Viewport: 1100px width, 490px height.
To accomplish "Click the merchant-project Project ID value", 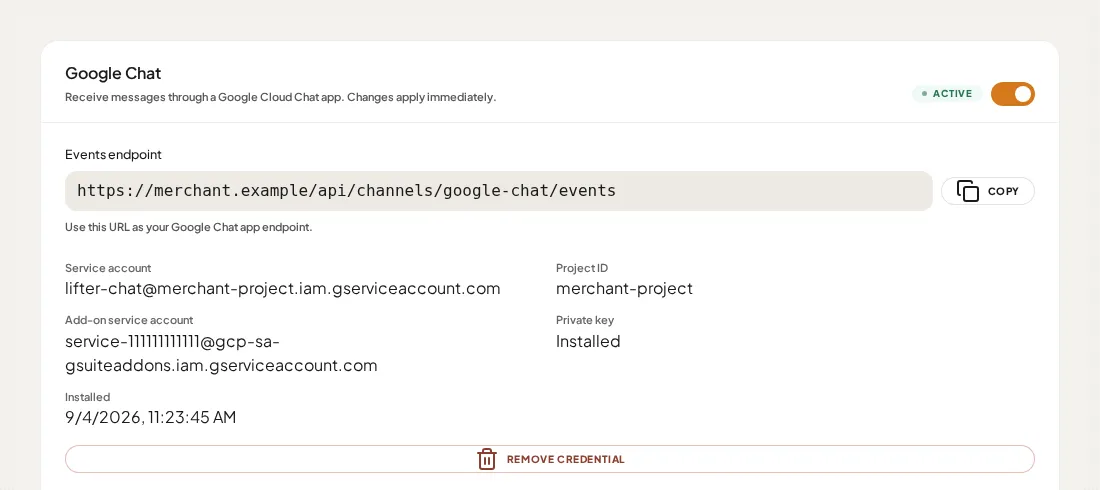I will pos(624,289).
